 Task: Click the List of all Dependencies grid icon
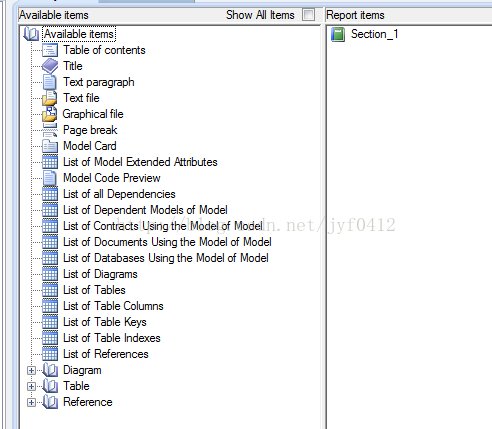click(50, 194)
